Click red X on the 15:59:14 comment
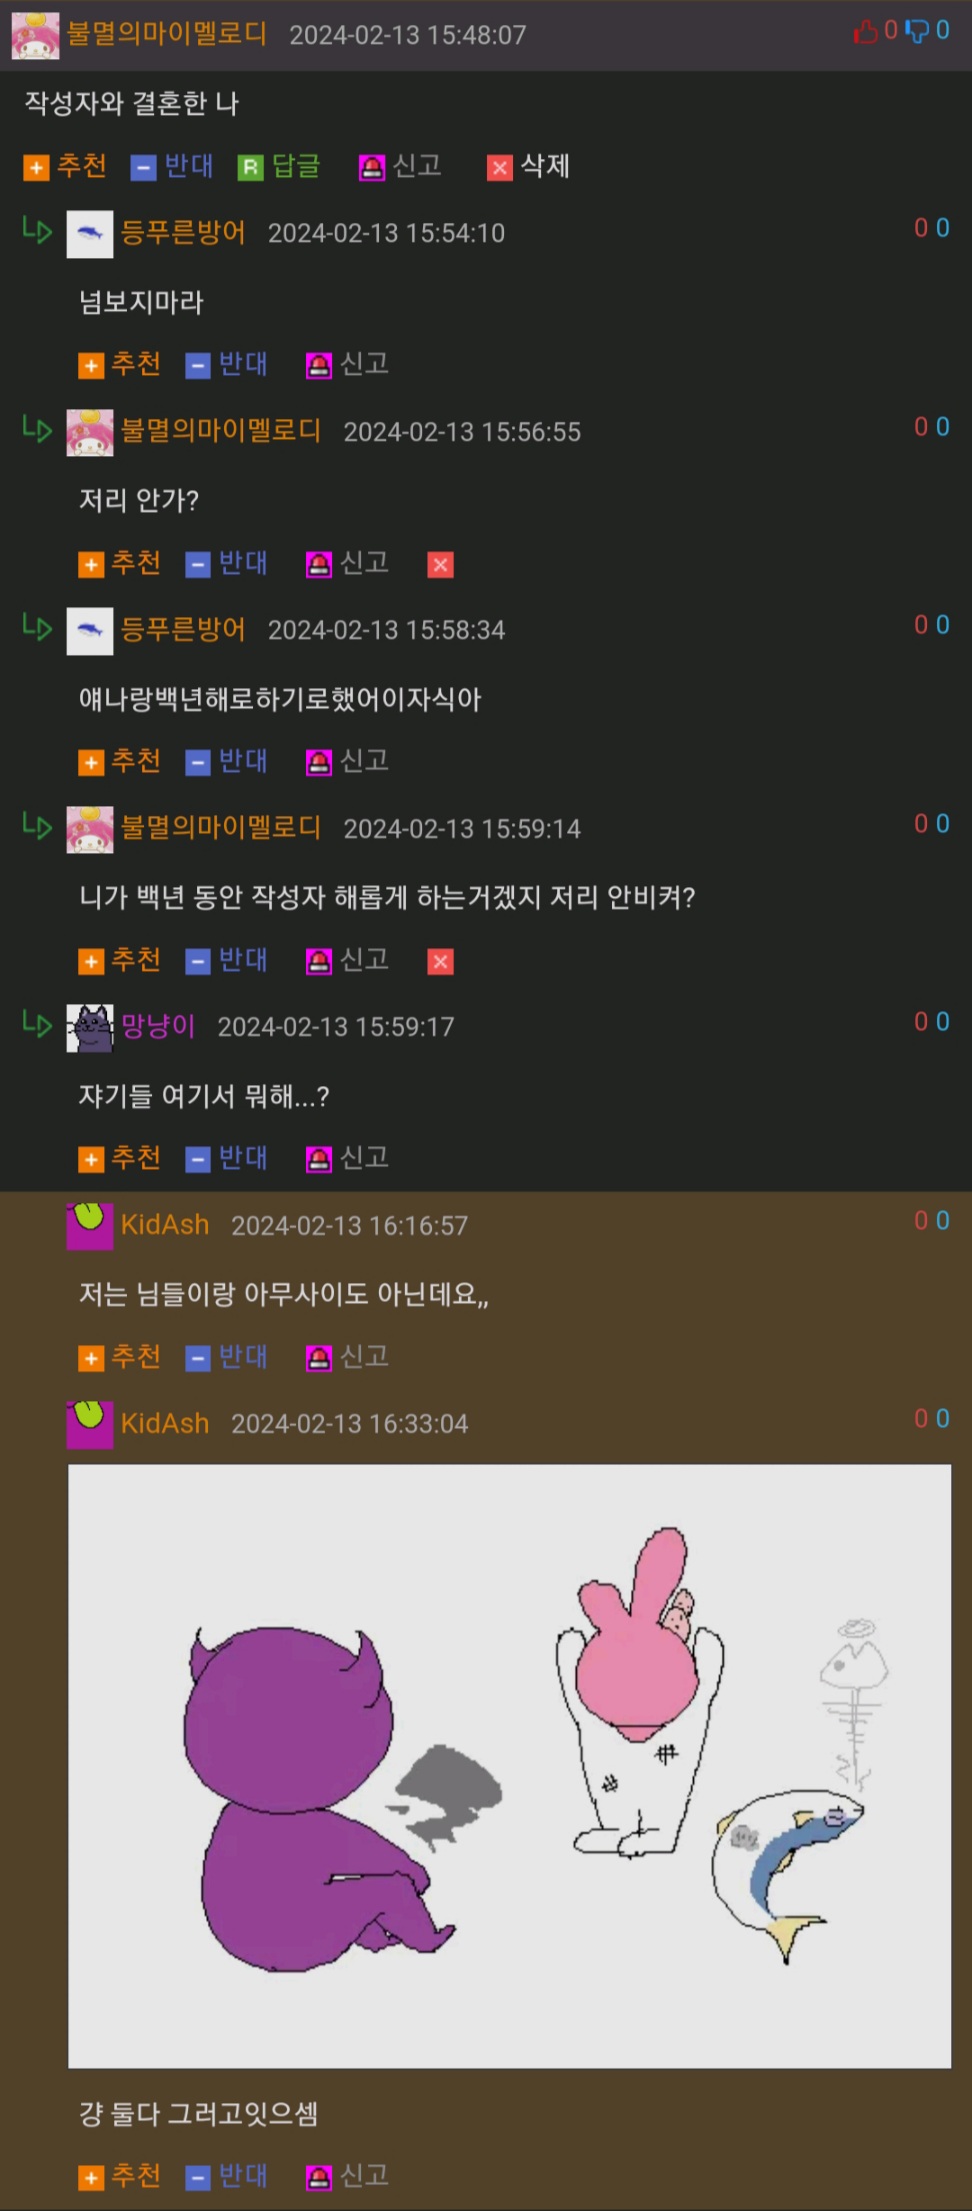This screenshot has width=972, height=2211. [x=440, y=962]
